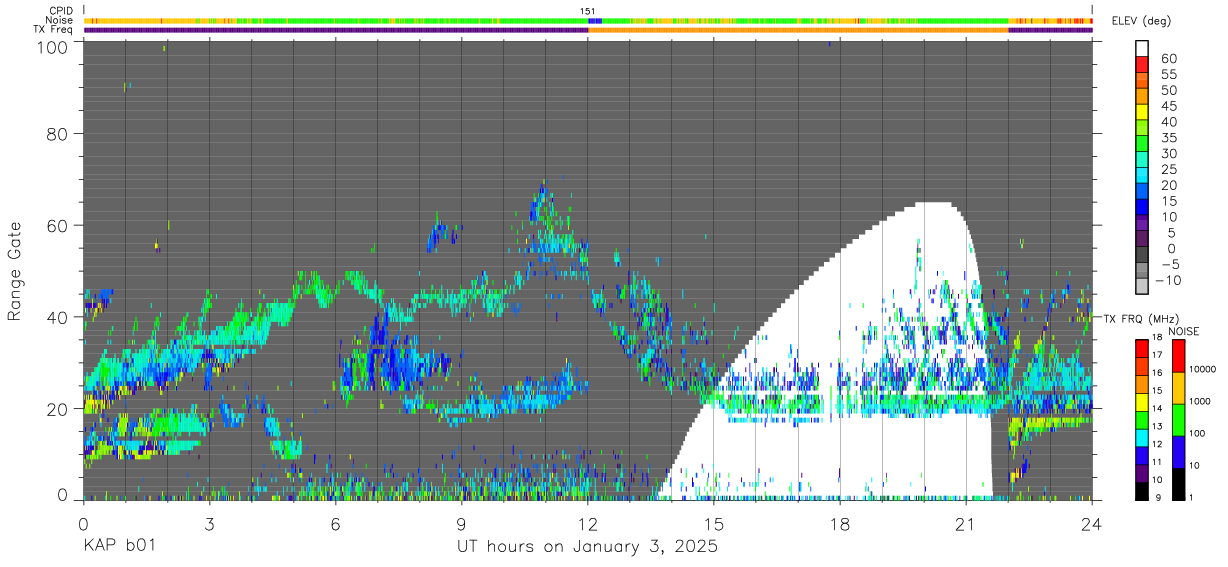Click the '21' tick on UT hours axis
The height and width of the screenshot is (567, 1228).
click(x=966, y=523)
